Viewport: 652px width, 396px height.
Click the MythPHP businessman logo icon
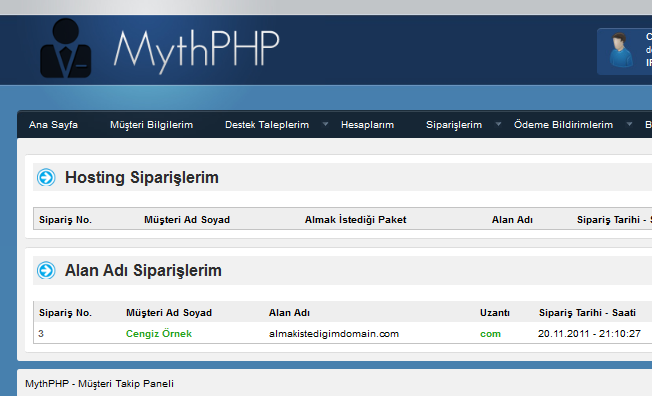click(x=65, y=48)
